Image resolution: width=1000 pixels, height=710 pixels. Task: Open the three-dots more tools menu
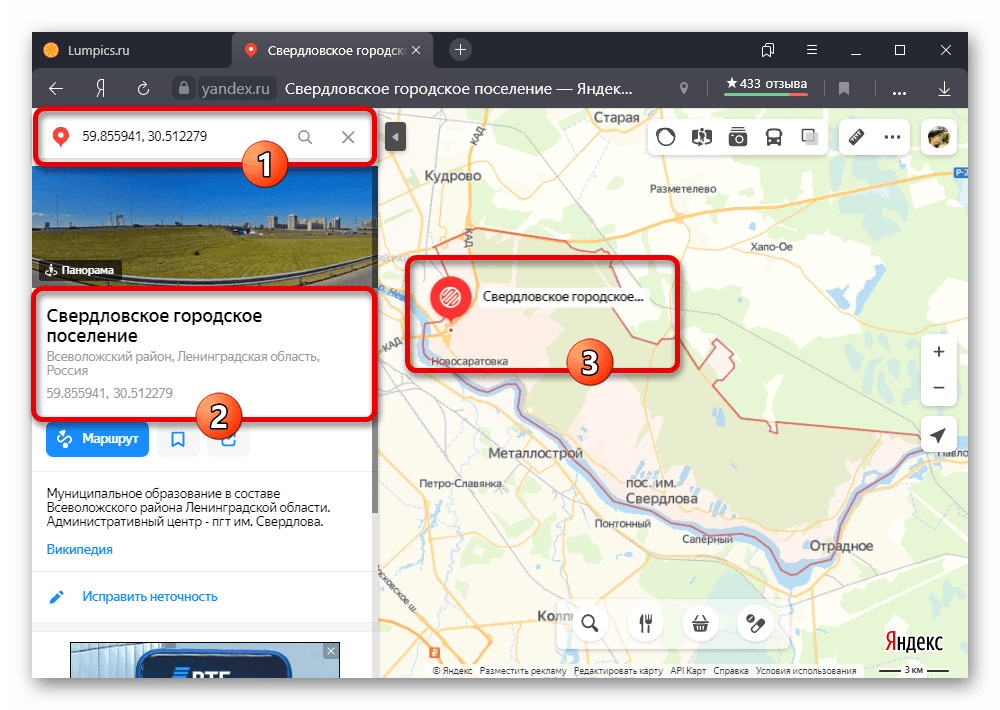(892, 137)
